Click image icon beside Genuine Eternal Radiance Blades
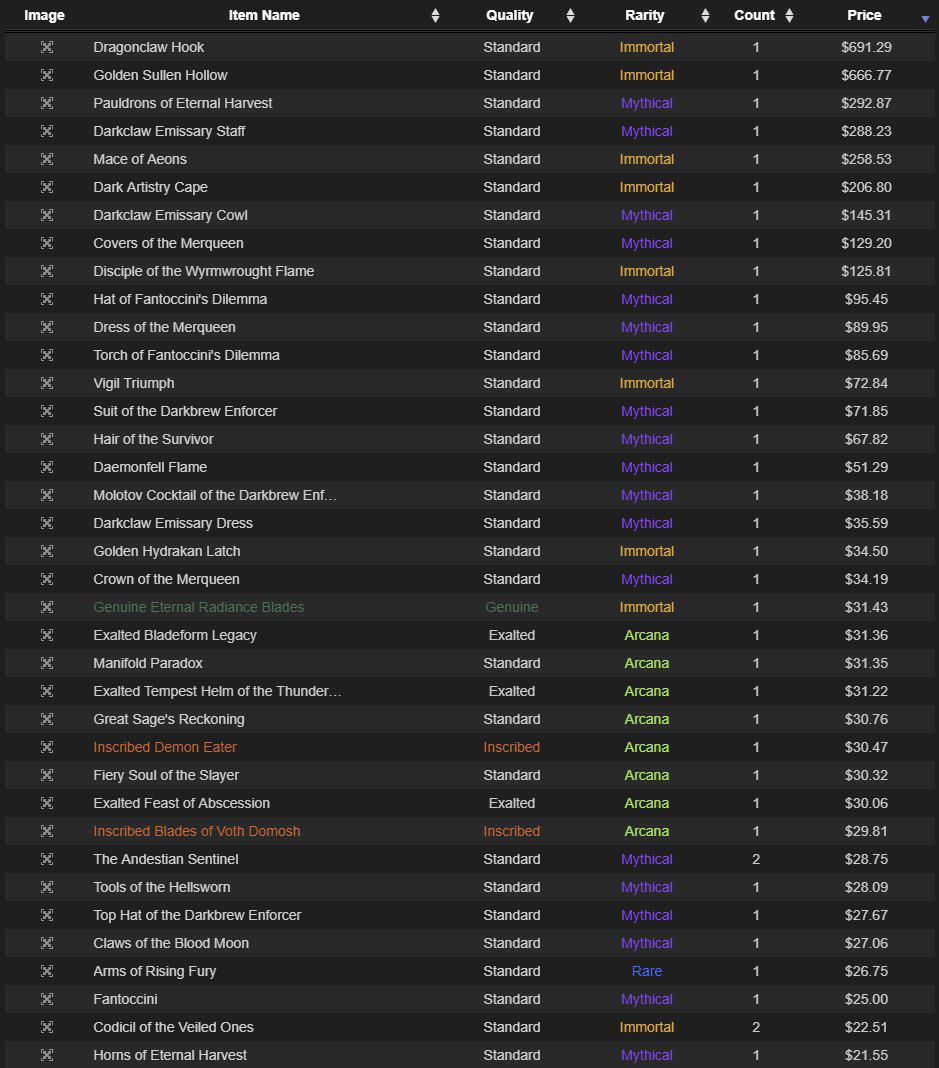Screen dimensions: 939x1068 46,607
